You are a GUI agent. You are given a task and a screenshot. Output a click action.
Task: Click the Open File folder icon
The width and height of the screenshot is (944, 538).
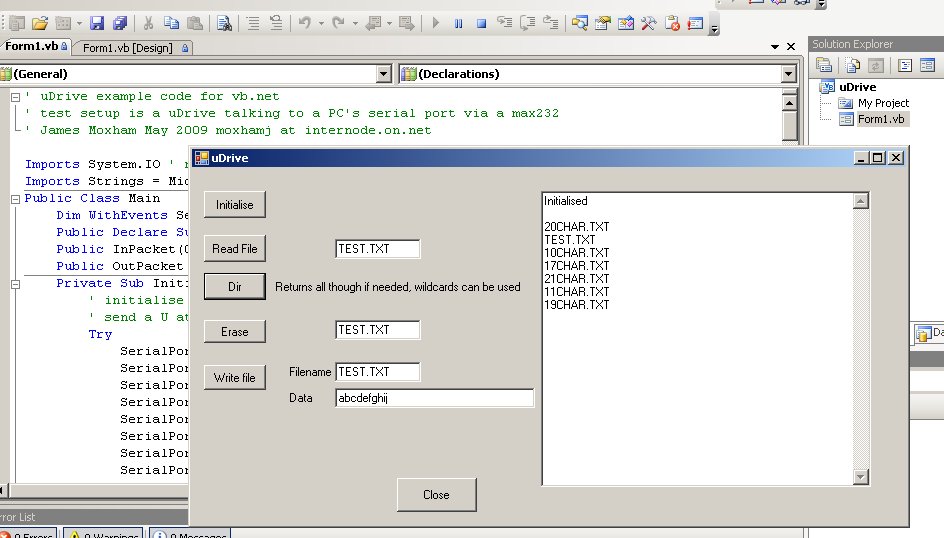[40, 23]
